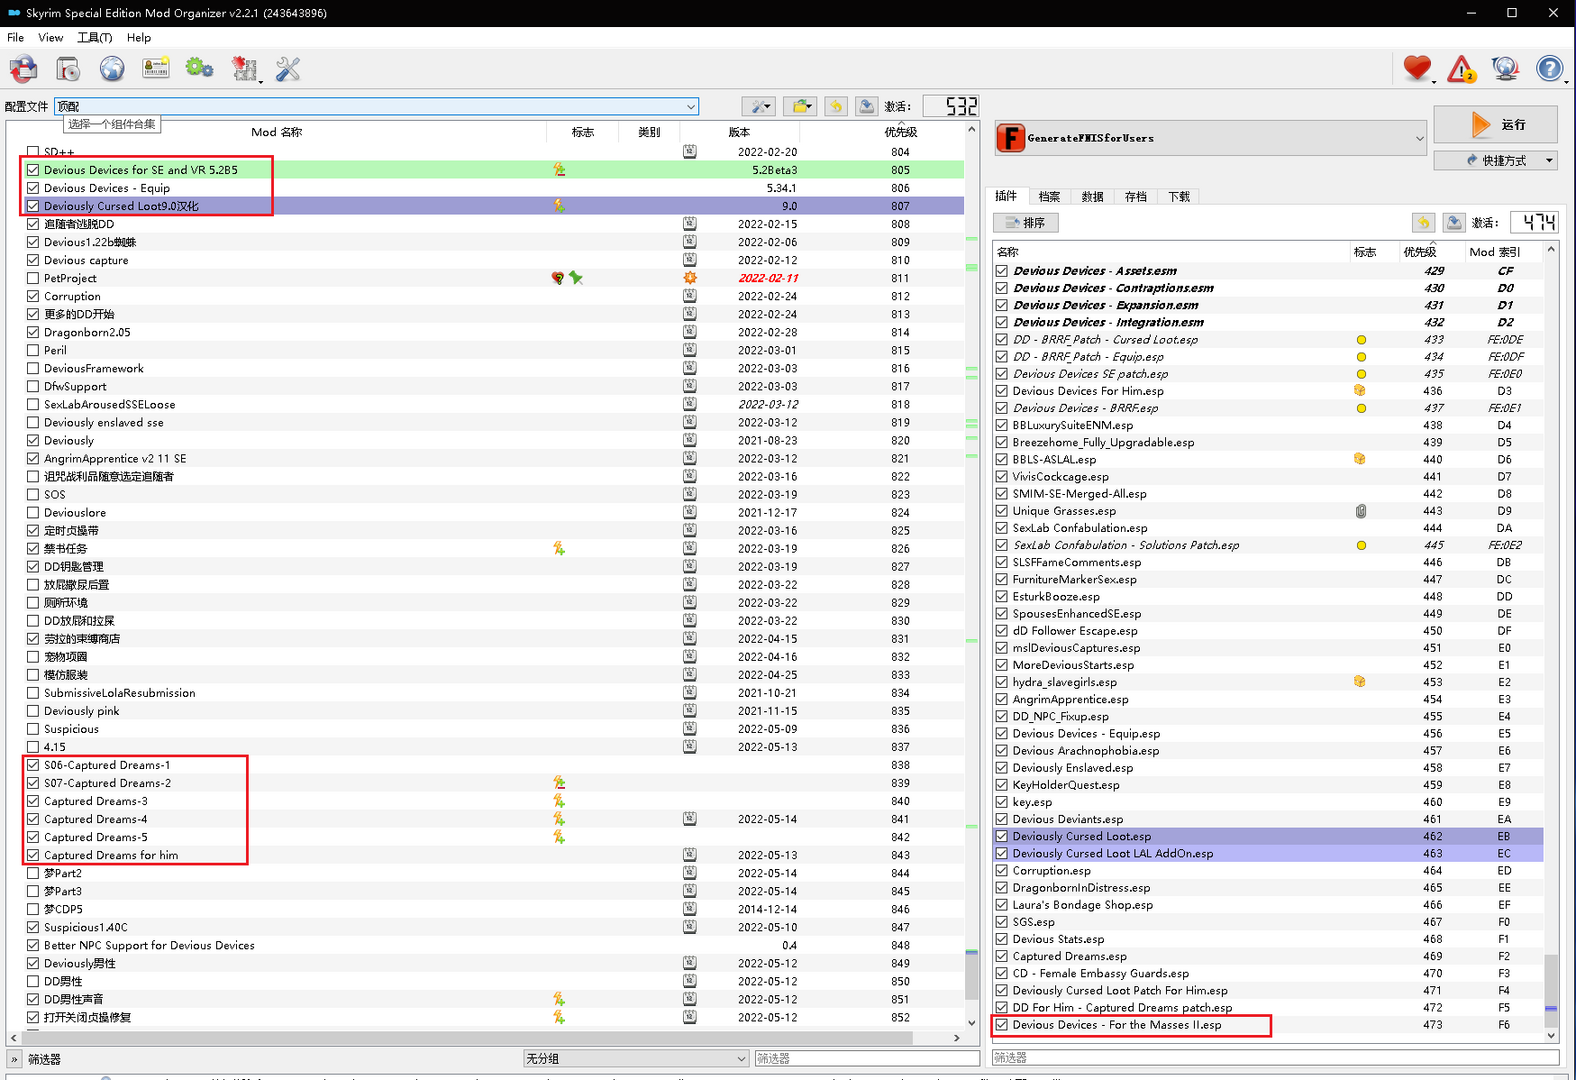
Task: Open the folder shortcuts dropdown button
Action: 800,106
